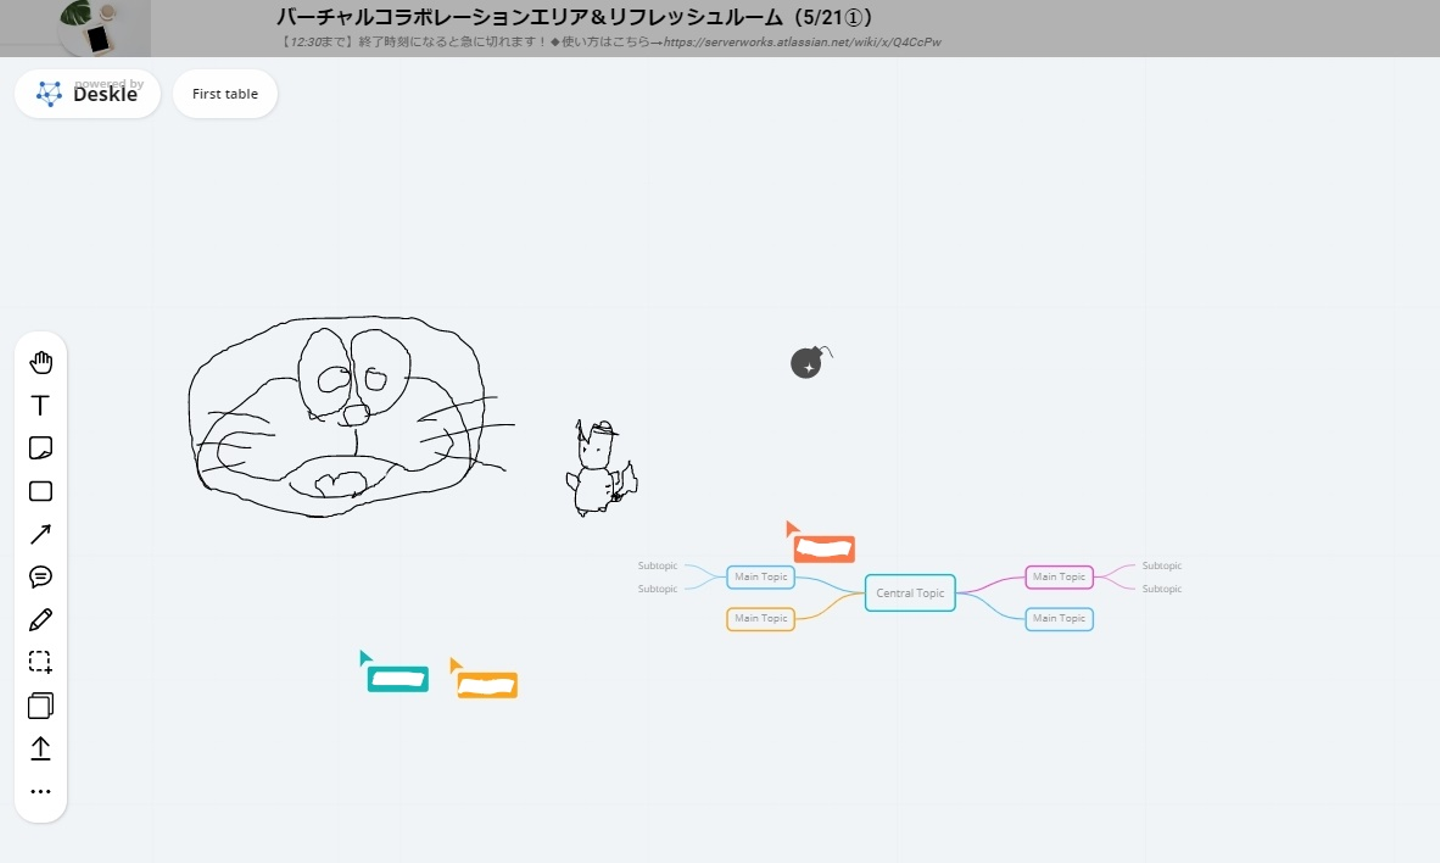Click the Deskle logo button
Image resolution: width=1440 pixels, height=863 pixels.
[x=88, y=94]
